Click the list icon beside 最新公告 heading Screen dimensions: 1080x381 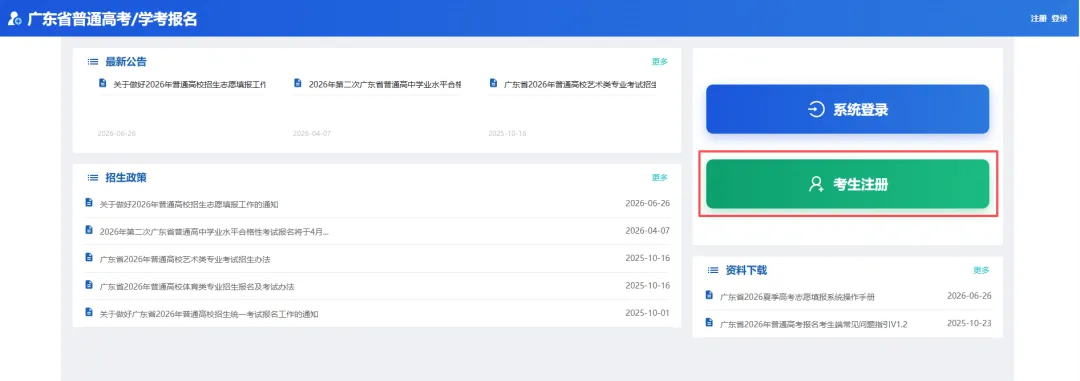coord(93,62)
